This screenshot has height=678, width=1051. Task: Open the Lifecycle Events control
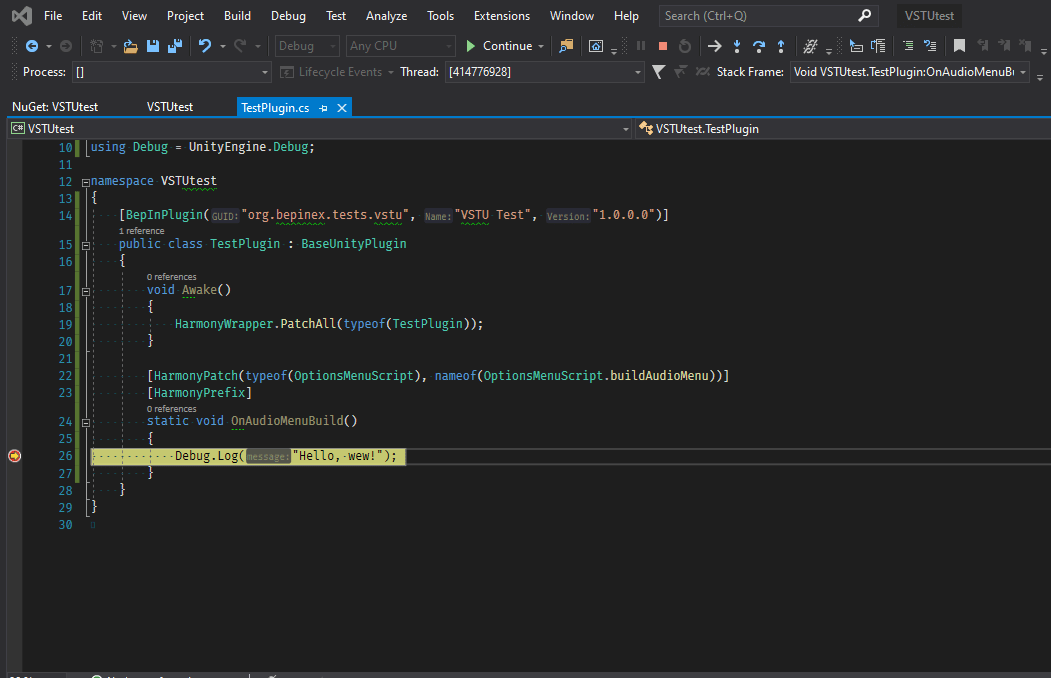click(x=336, y=71)
